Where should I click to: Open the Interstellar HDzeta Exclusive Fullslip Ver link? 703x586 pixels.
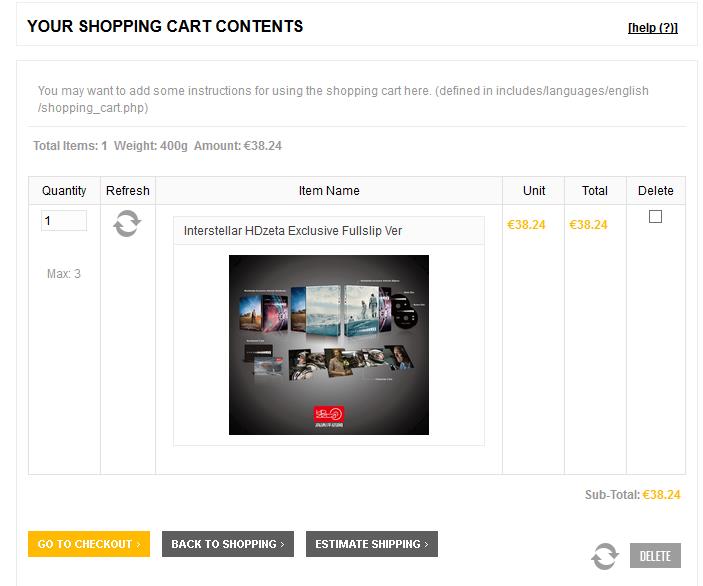tap(293, 230)
